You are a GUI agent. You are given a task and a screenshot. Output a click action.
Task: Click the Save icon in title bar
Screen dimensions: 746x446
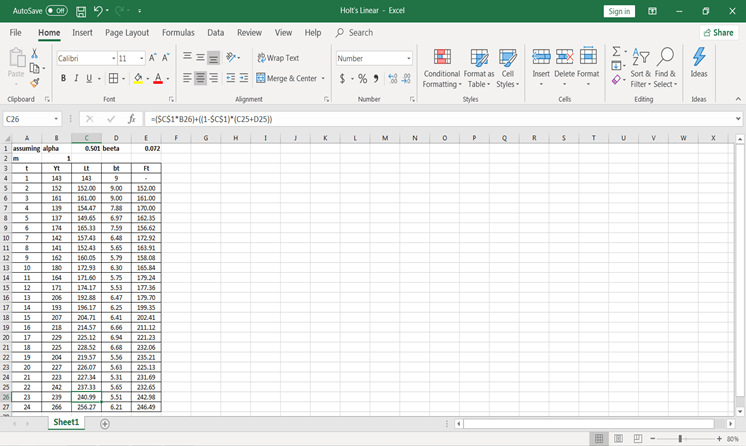81,11
